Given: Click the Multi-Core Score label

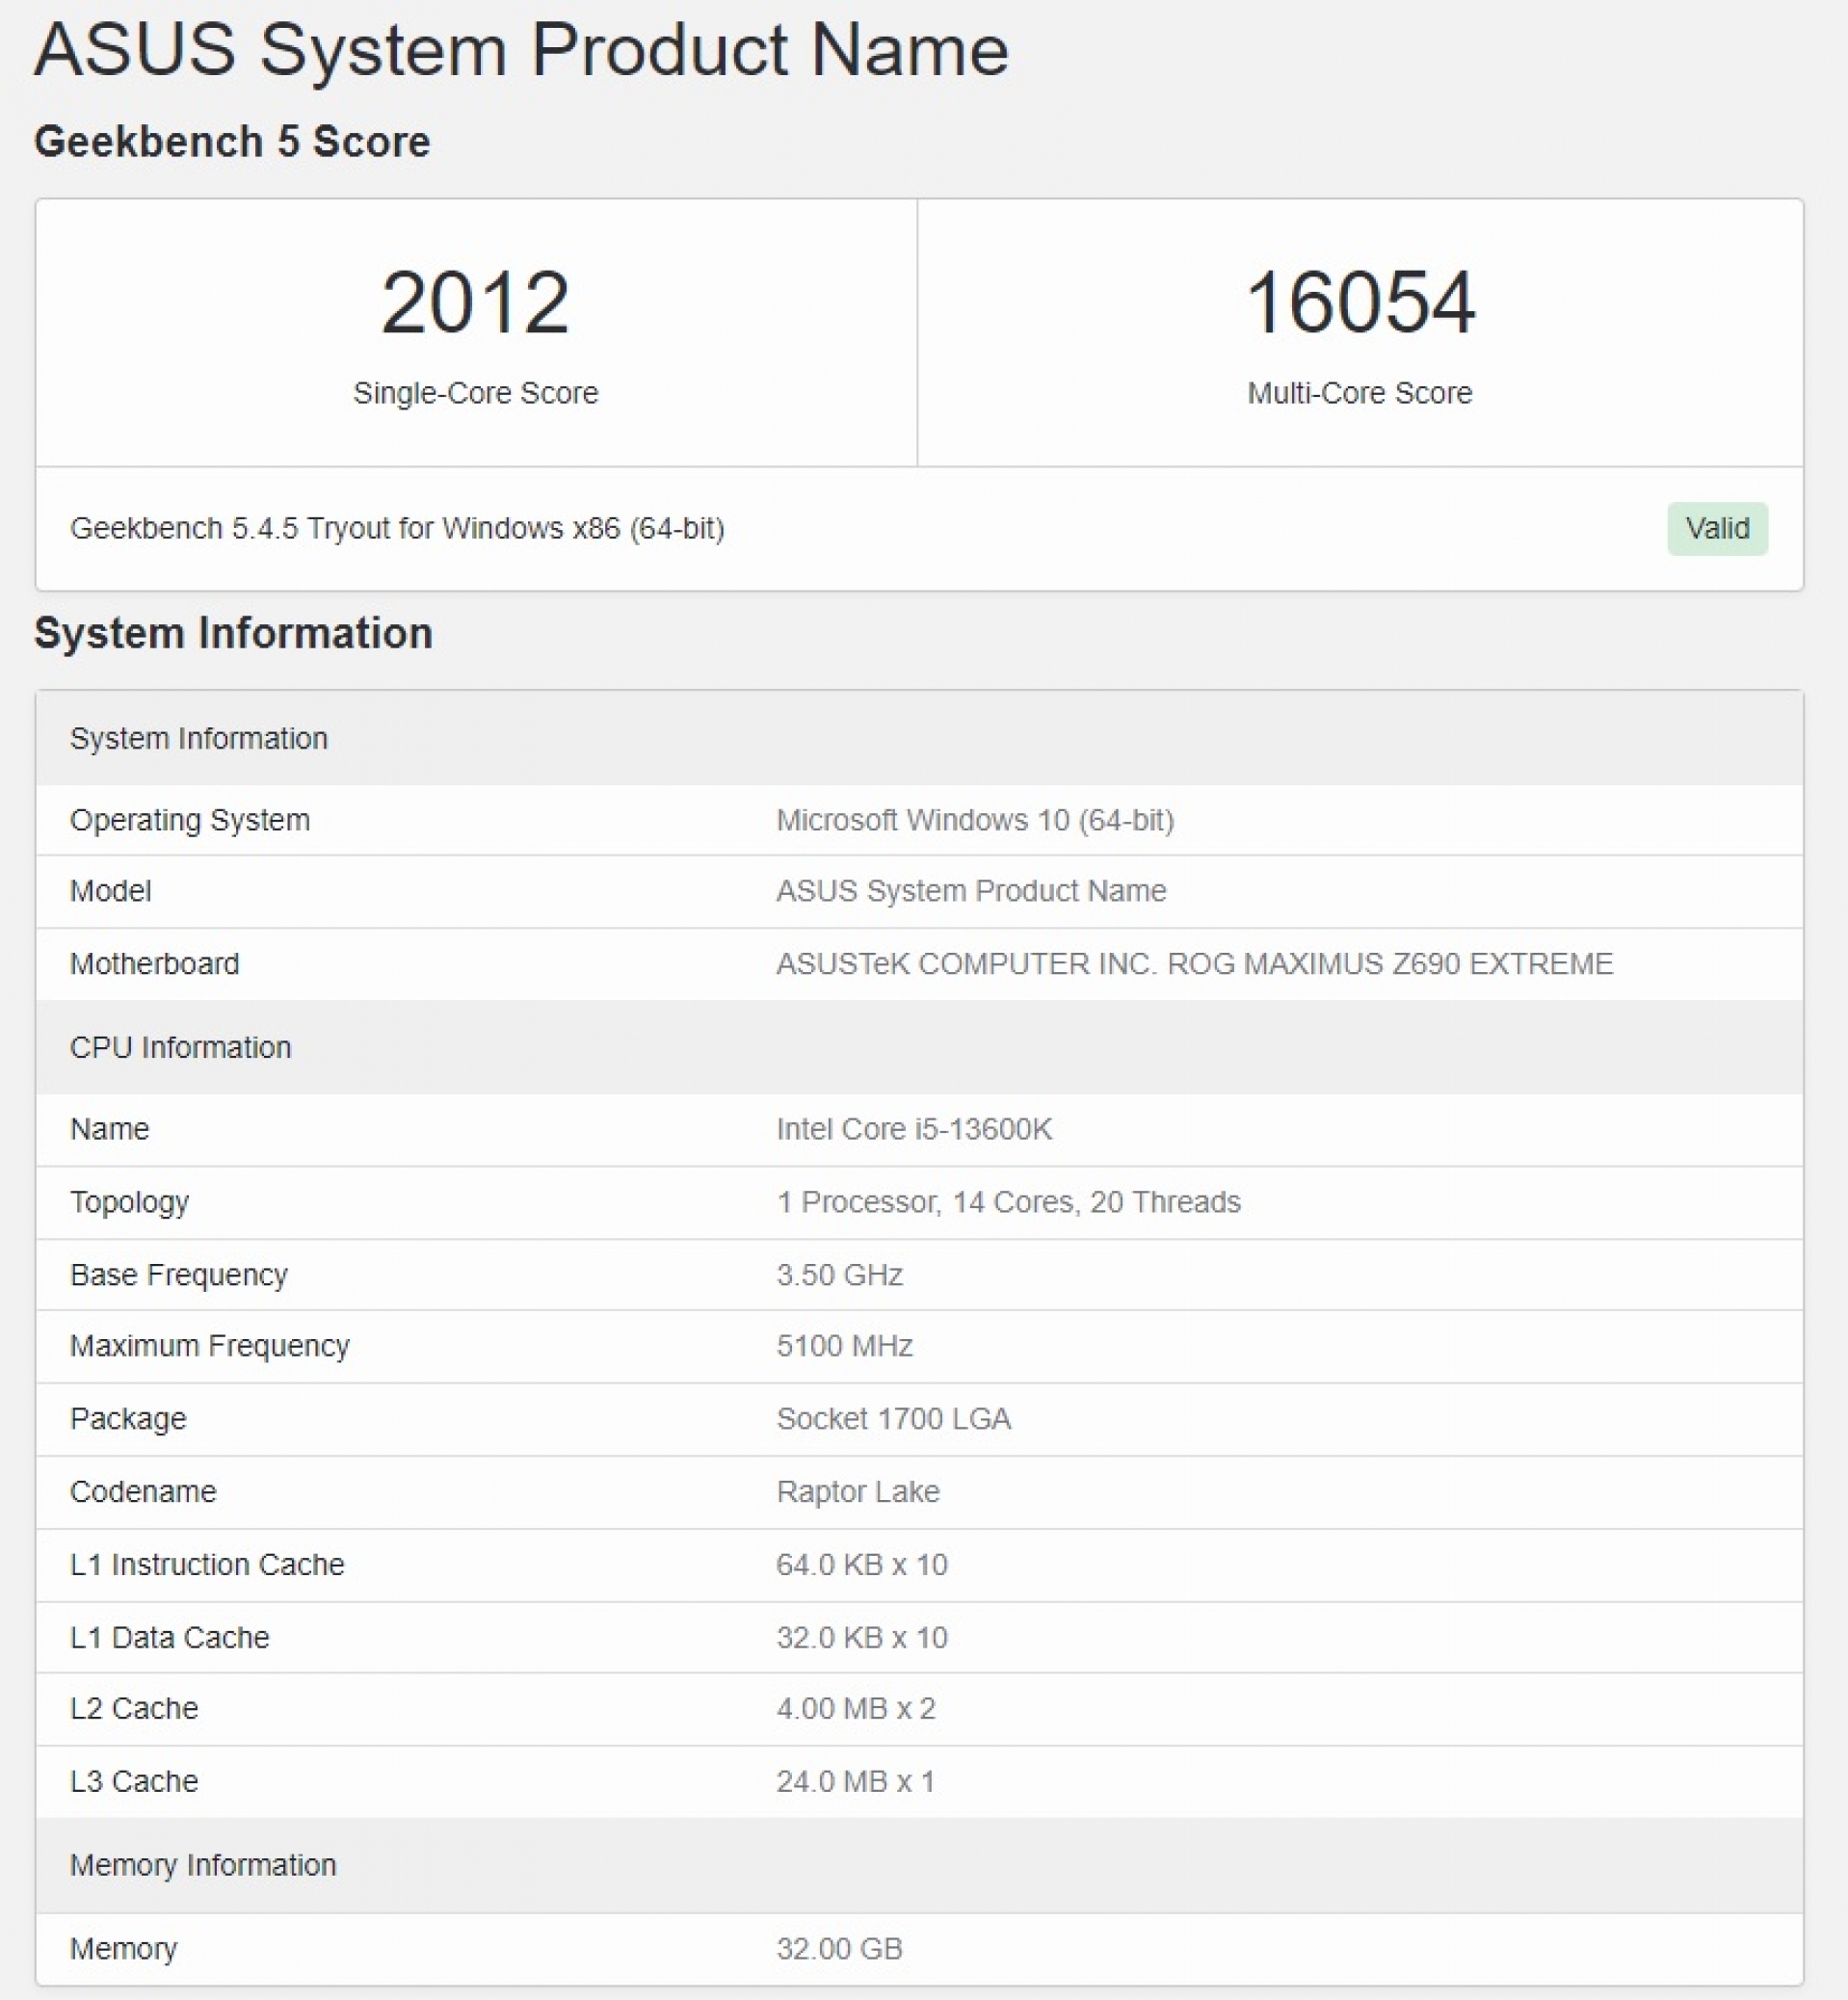Looking at the screenshot, I should pos(1360,393).
